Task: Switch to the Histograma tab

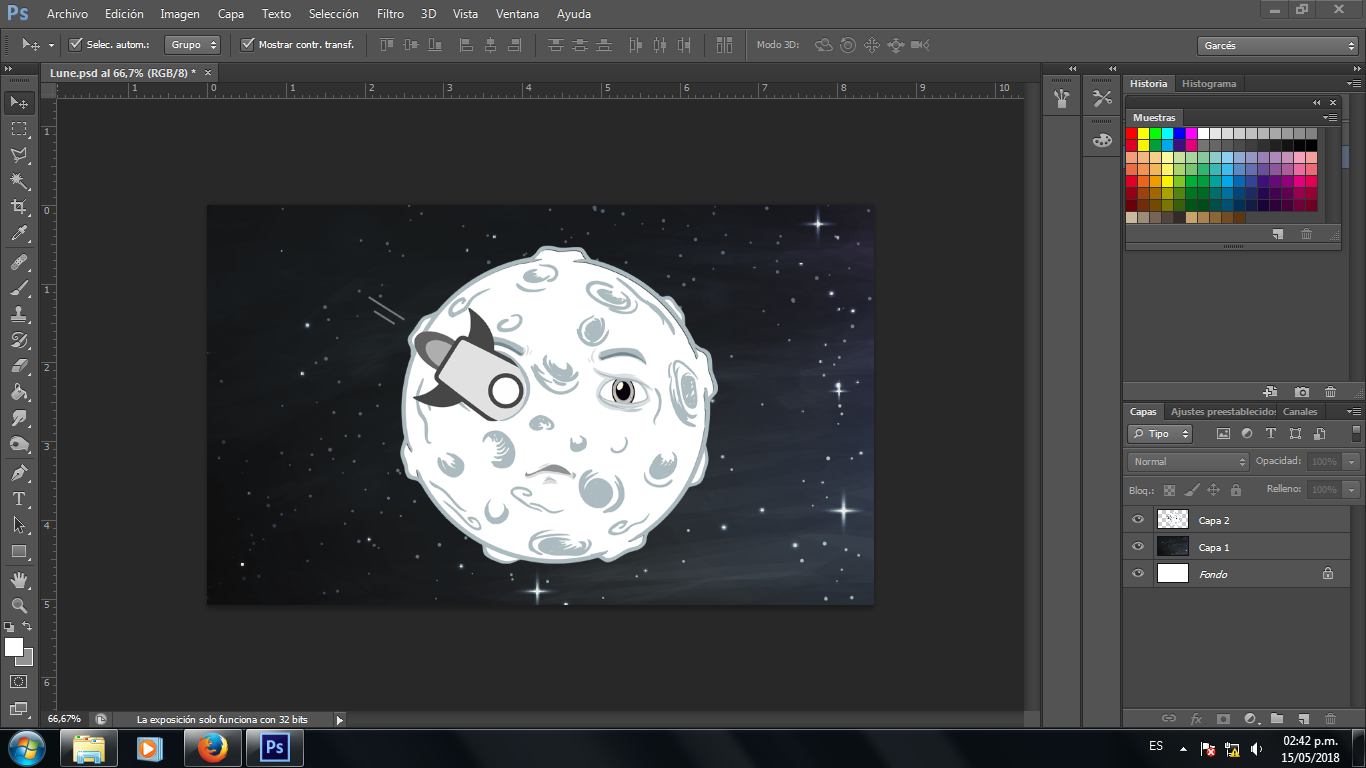Action: click(1209, 83)
